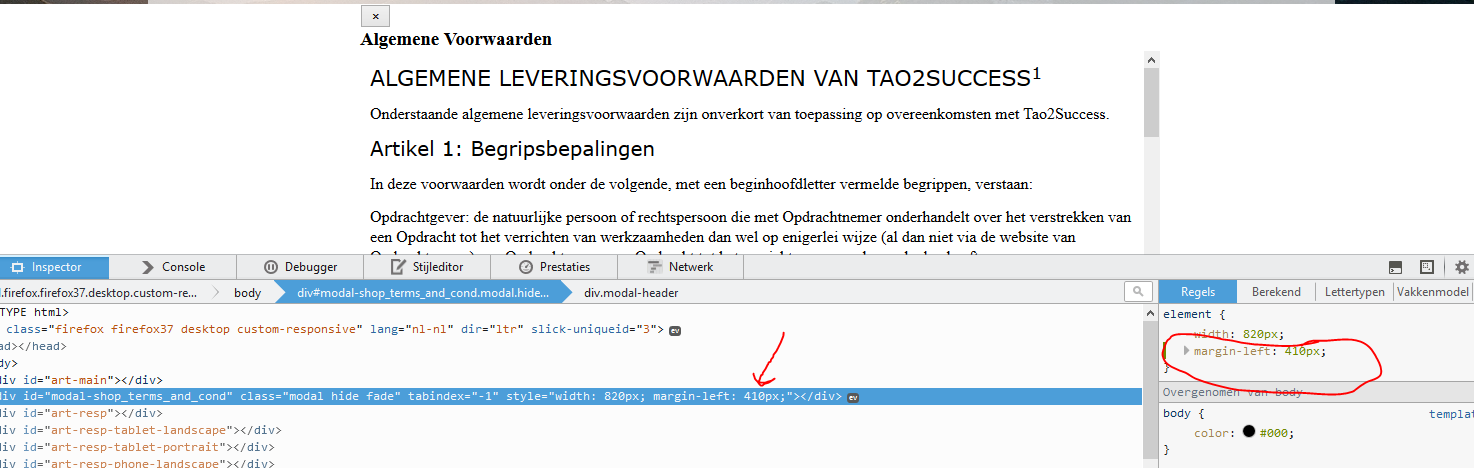Open the Prestaties tab

point(553,267)
